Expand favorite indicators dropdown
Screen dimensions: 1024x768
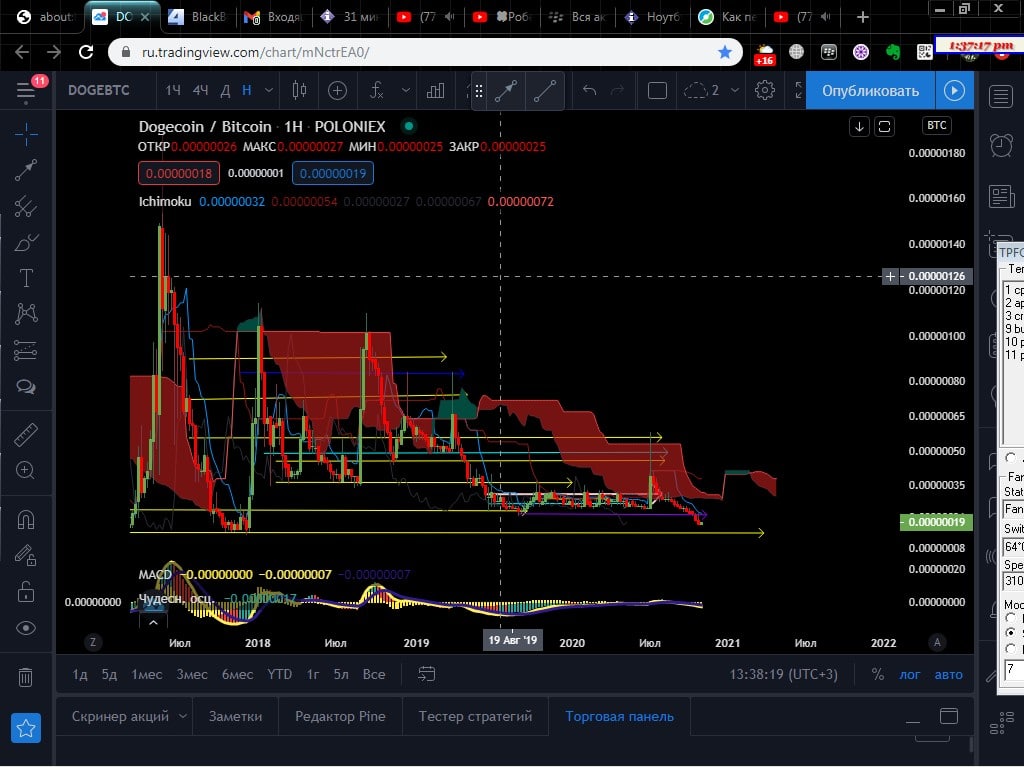tap(406, 91)
